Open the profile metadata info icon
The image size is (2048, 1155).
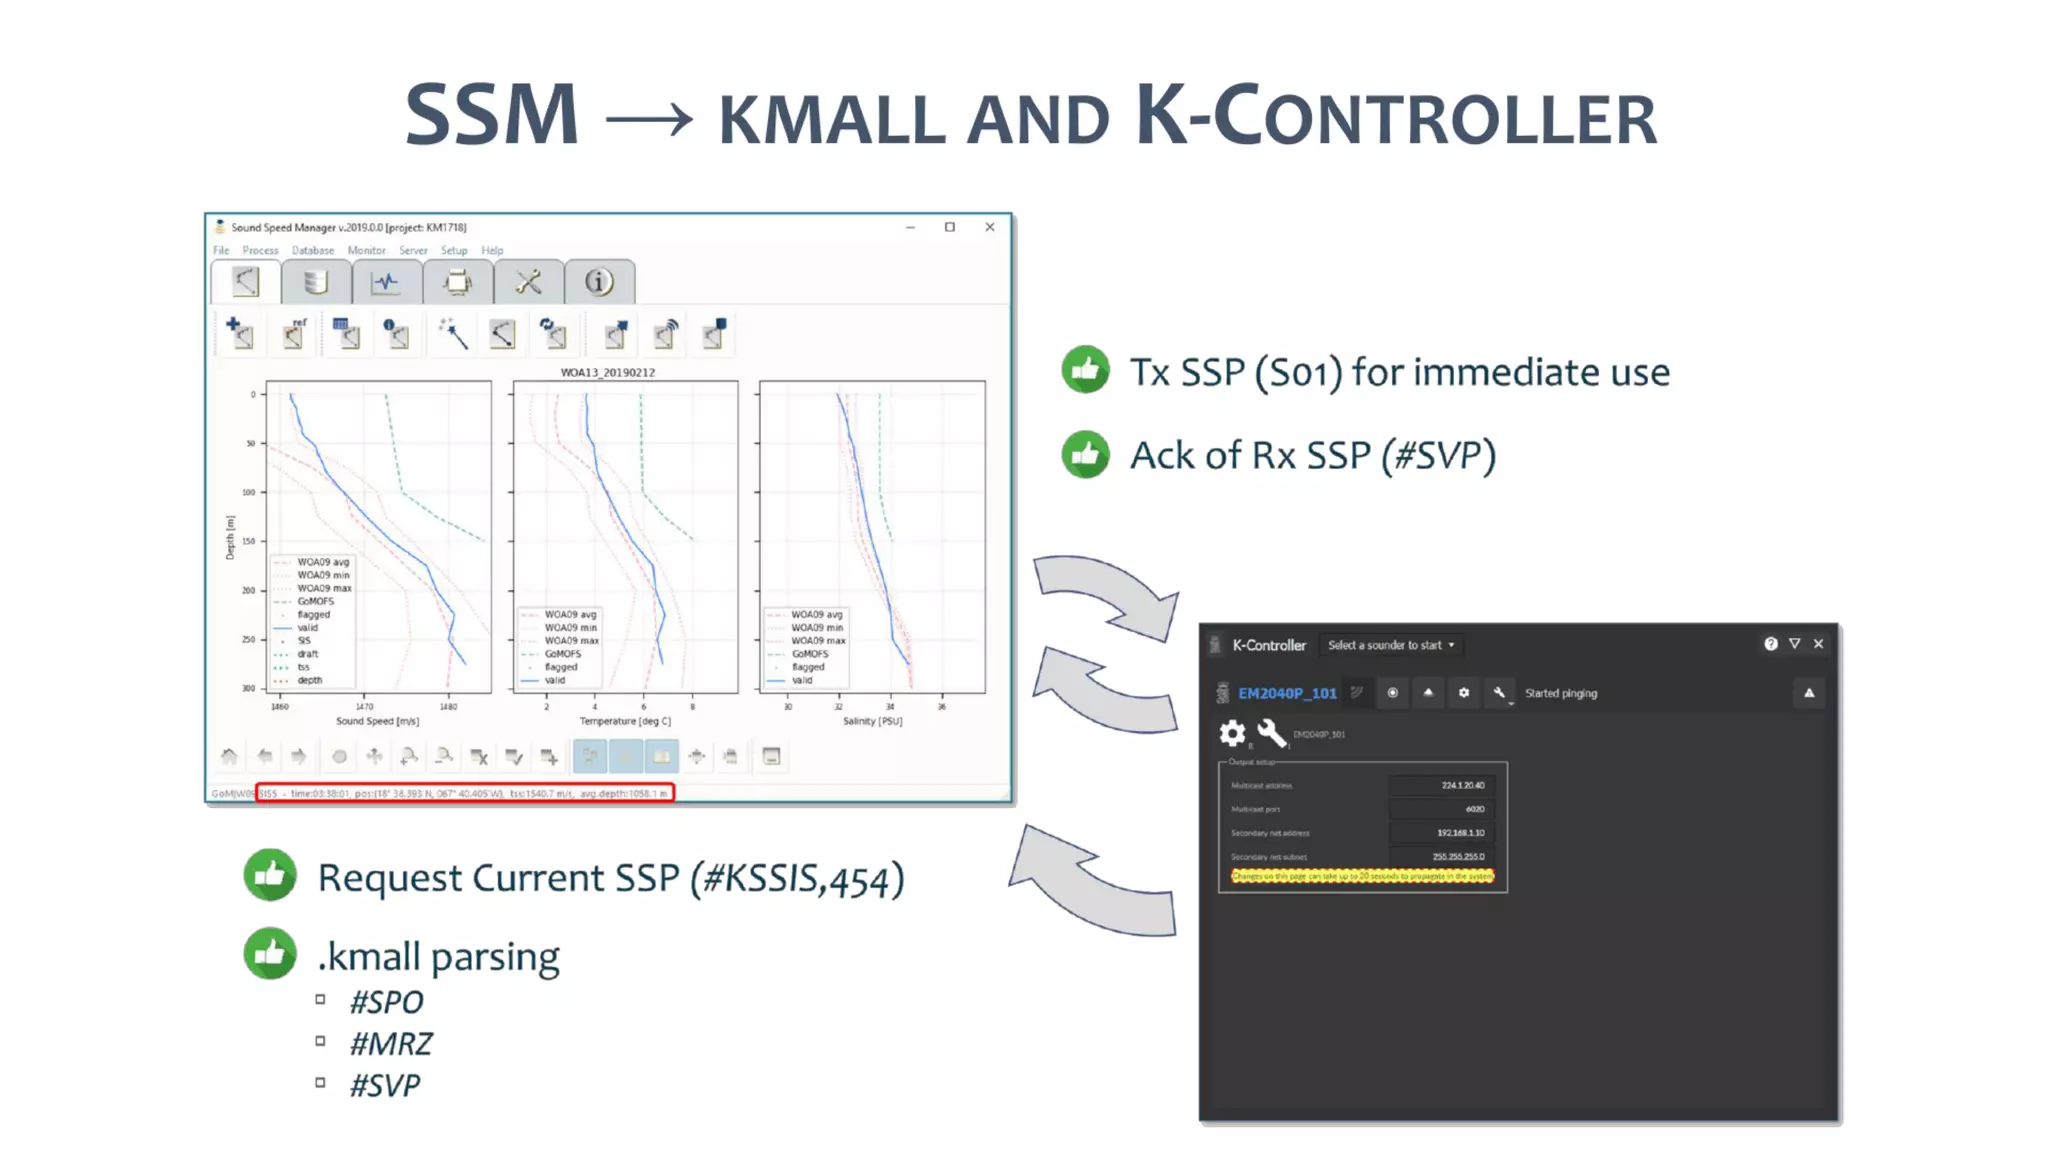pyautogui.click(x=396, y=333)
